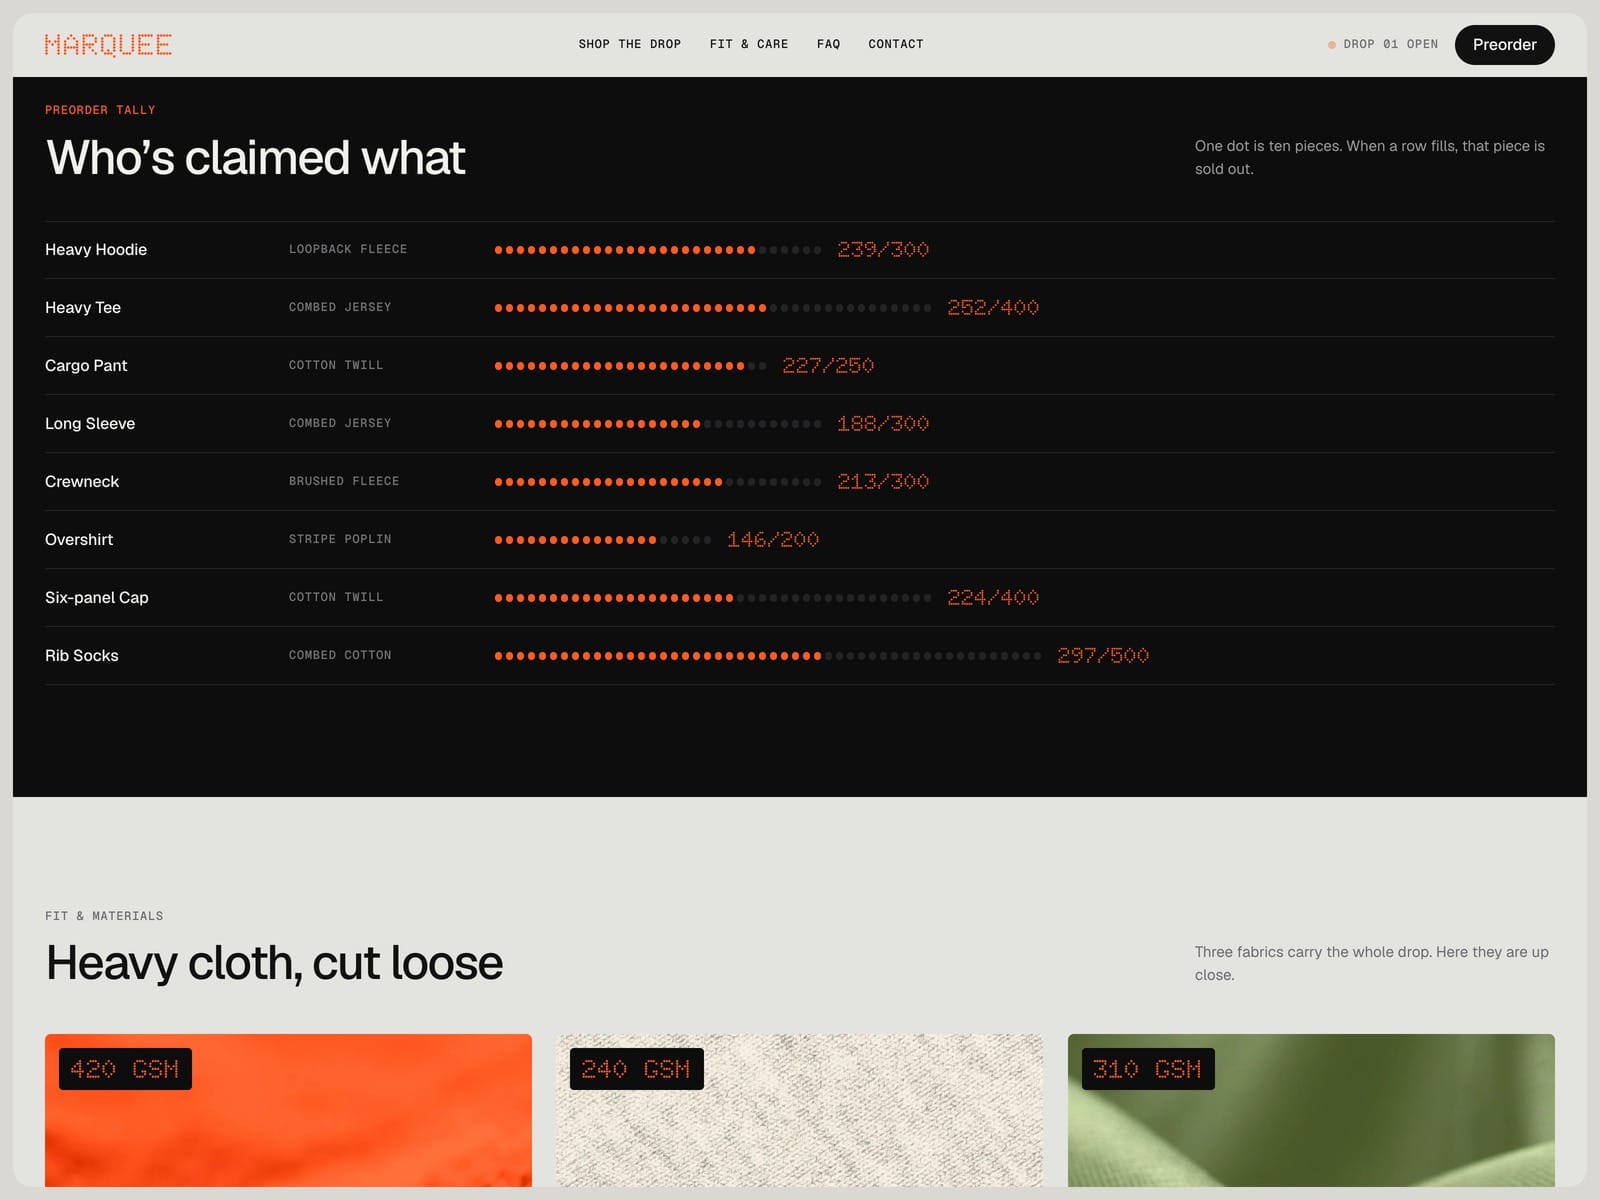Click the Rib Socks row name
Image resolution: width=1600 pixels, height=1200 pixels.
click(x=82, y=655)
